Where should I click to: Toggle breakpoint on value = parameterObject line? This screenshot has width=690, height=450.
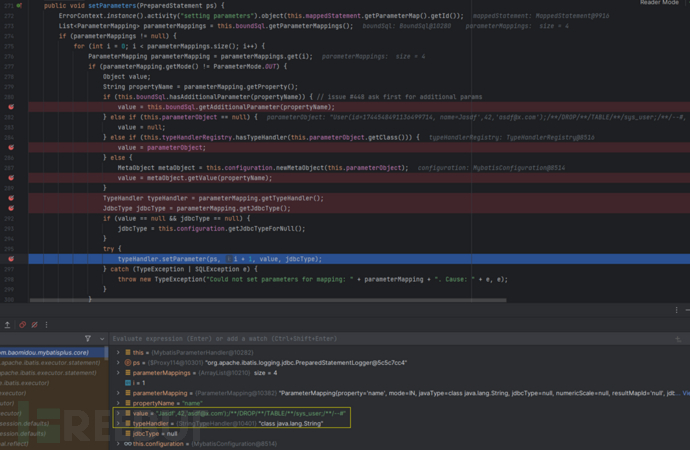coord(11,147)
